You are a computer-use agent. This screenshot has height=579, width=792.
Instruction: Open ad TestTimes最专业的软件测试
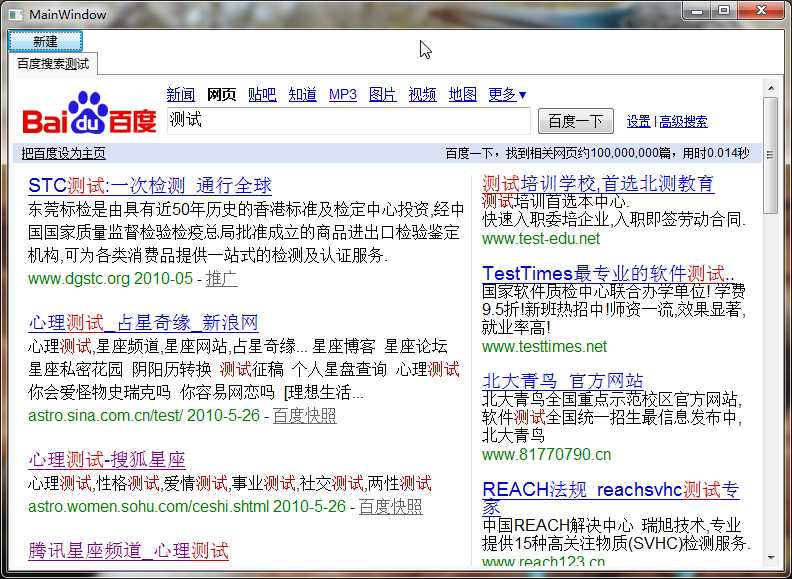[x=608, y=273]
